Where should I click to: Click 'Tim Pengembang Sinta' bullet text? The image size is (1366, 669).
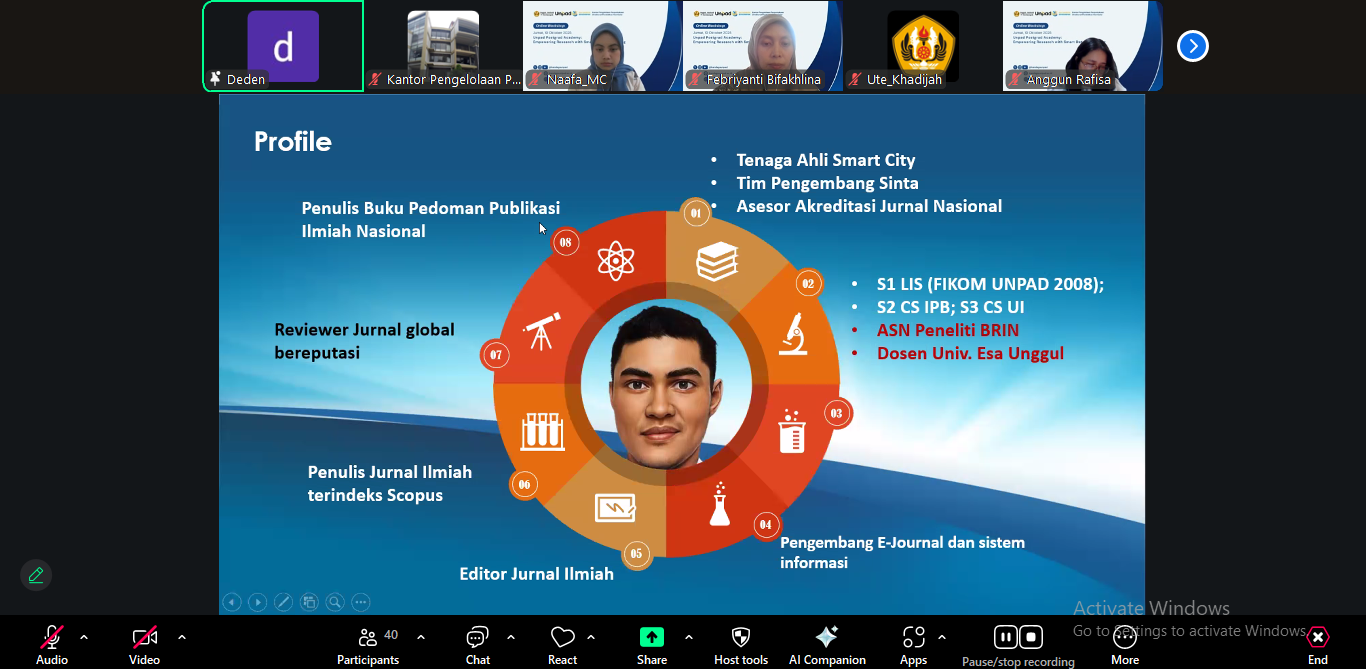pyautogui.click(x=827, y=183)
